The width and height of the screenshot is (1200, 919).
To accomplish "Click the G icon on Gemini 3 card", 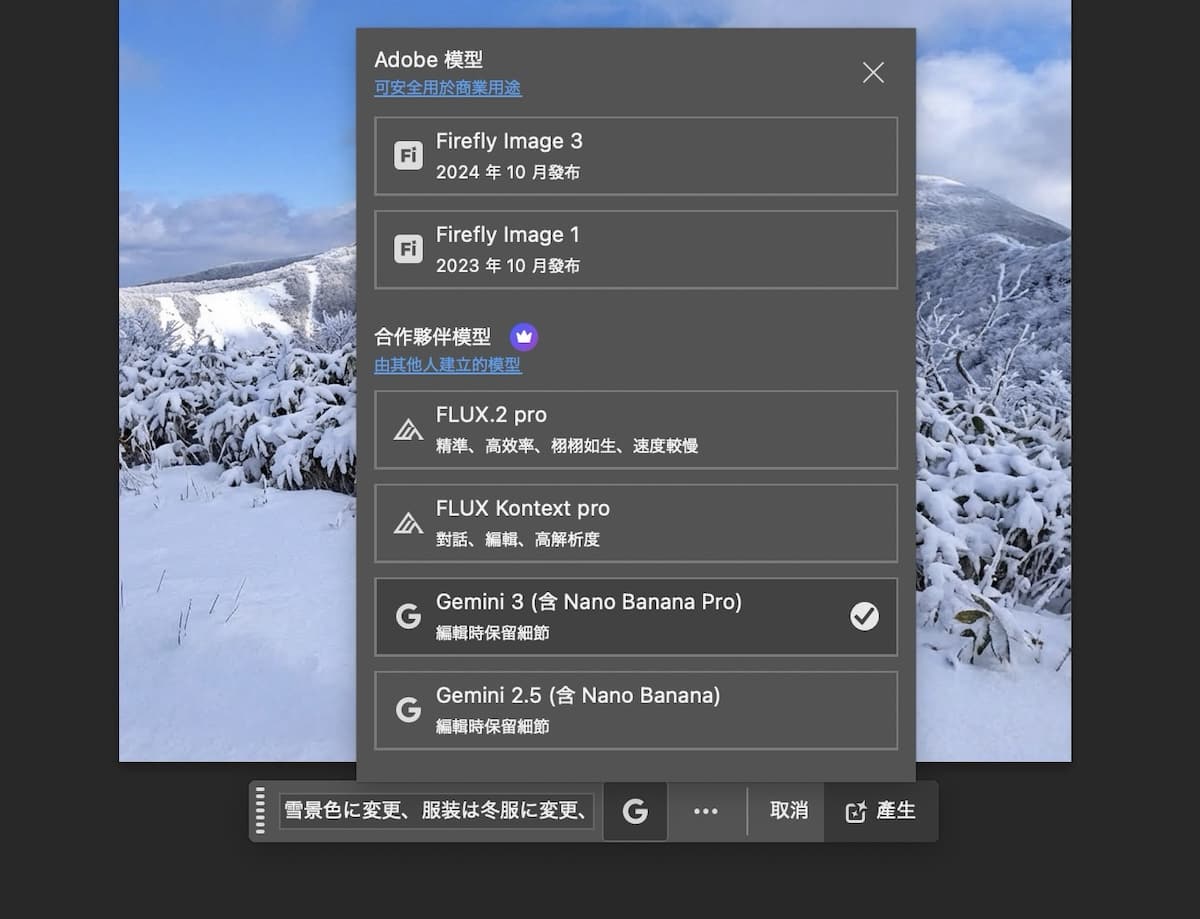I will pos(408,616).
